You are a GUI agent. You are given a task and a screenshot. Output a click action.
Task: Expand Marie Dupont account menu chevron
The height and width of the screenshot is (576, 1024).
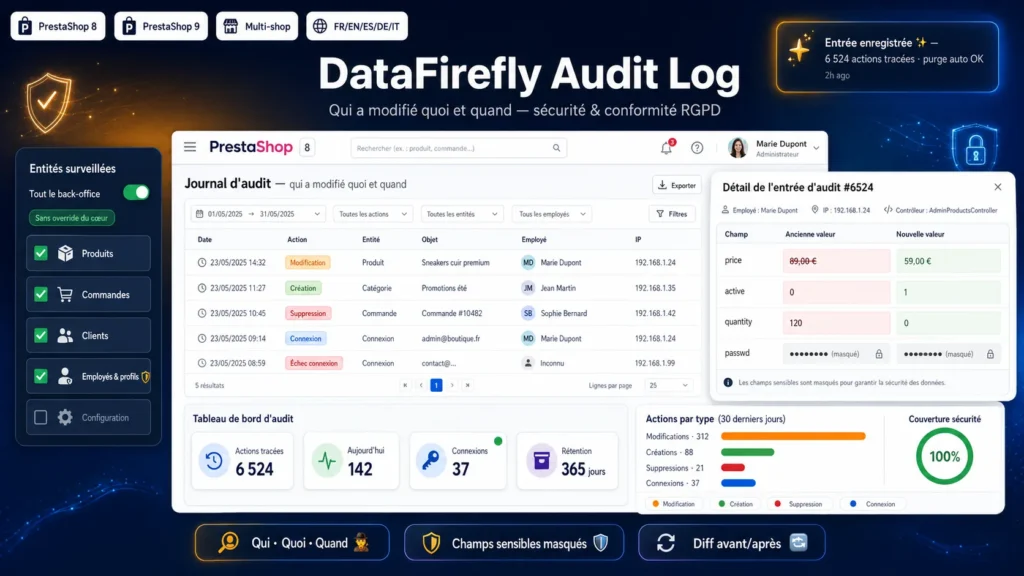[x=816, y=149]
